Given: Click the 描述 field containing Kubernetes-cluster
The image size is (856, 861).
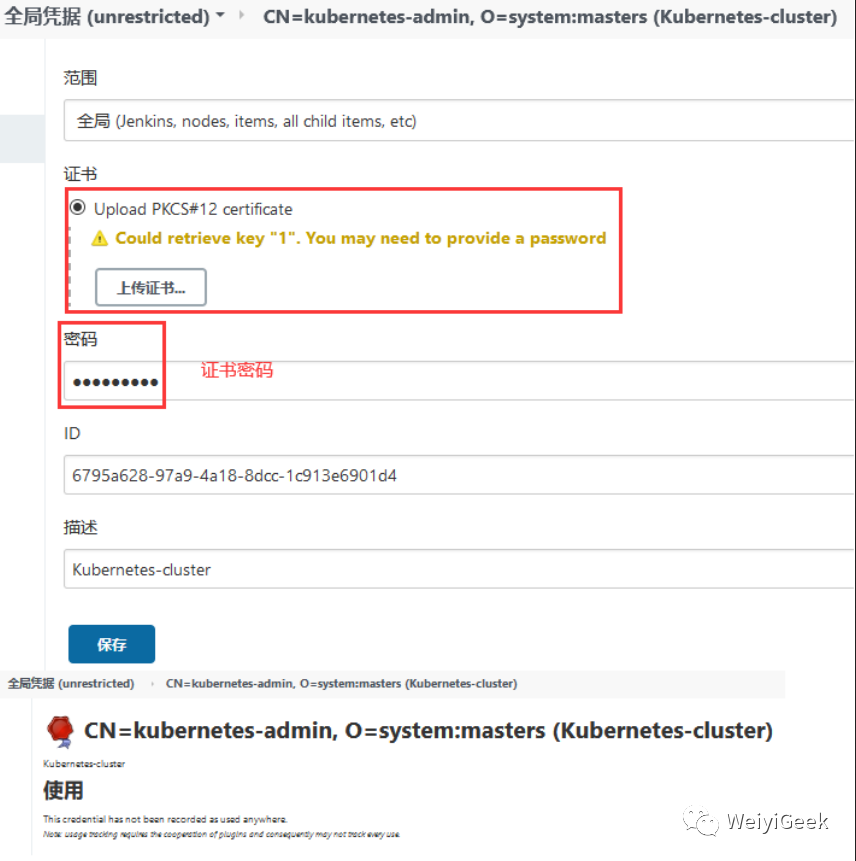Looking at the screenshot, I should click(459, 569).
